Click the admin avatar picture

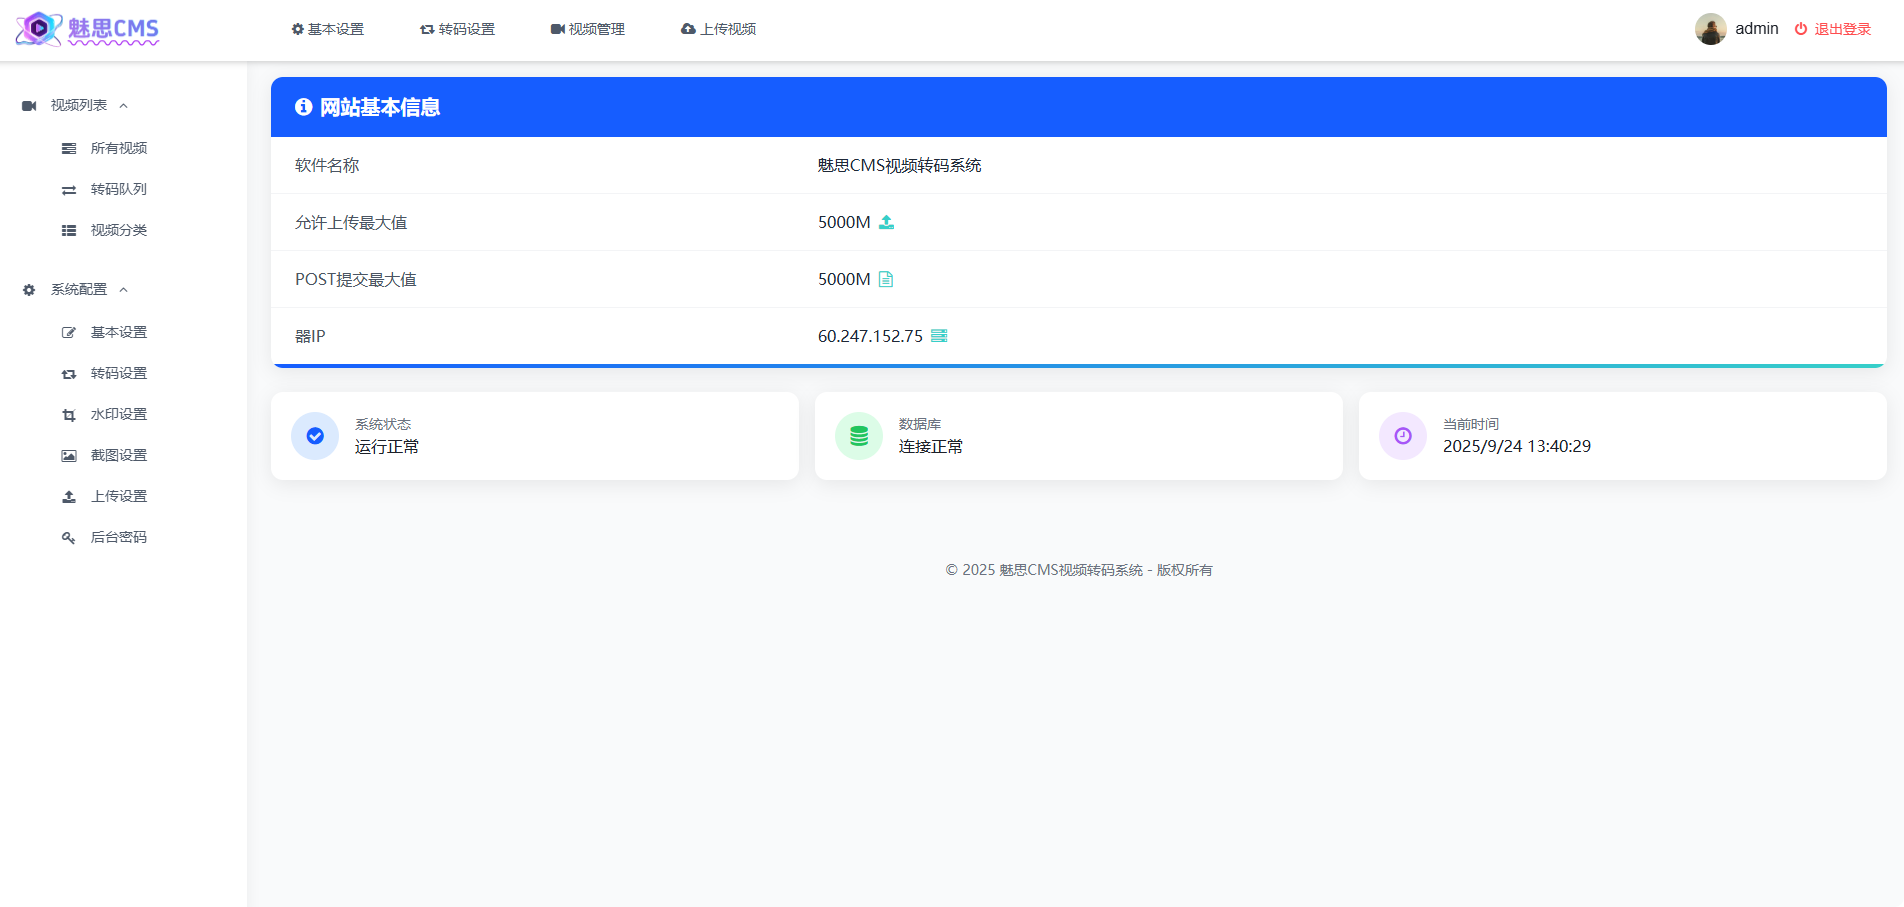(x=1711, y=28)
